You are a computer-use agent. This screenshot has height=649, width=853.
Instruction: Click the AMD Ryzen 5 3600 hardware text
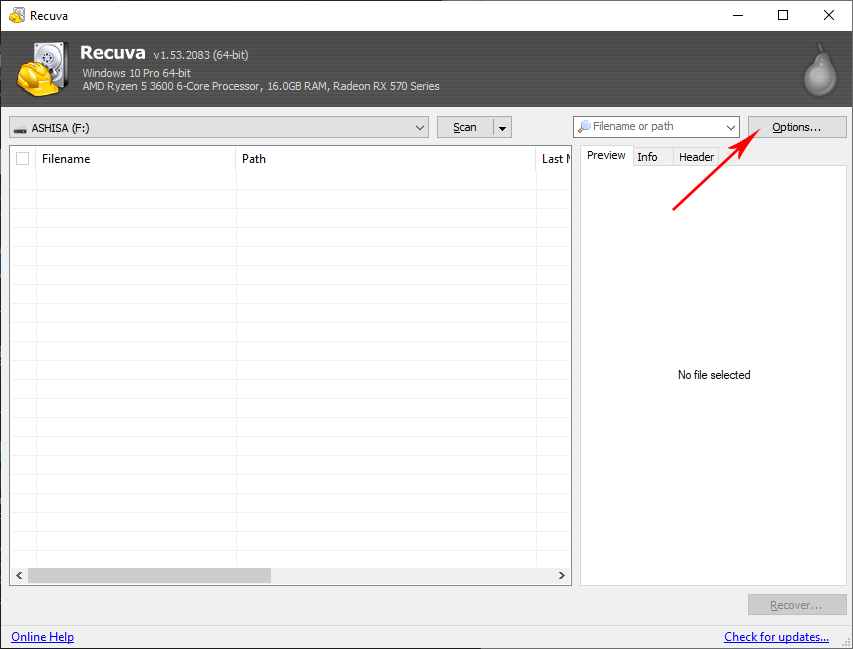coord(261,86)
